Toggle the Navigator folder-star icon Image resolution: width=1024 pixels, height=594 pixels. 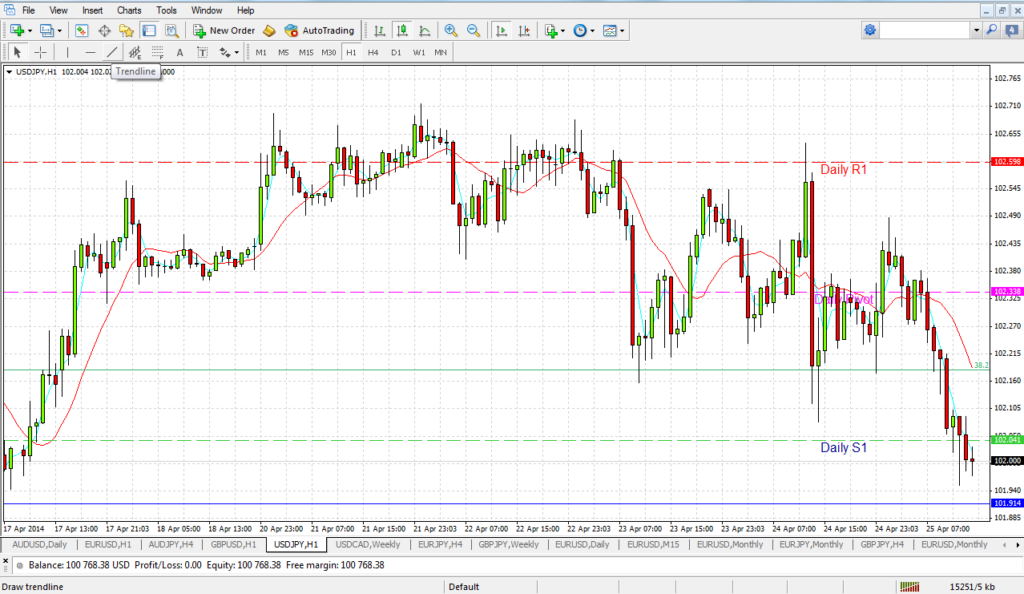coord(126,31)
